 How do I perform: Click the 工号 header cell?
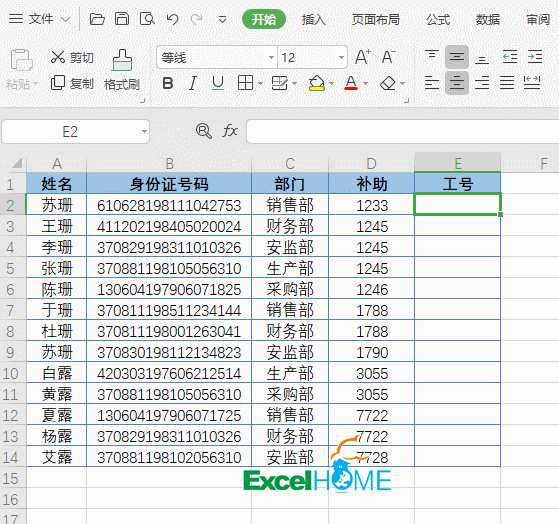click(x=457, y=184)
